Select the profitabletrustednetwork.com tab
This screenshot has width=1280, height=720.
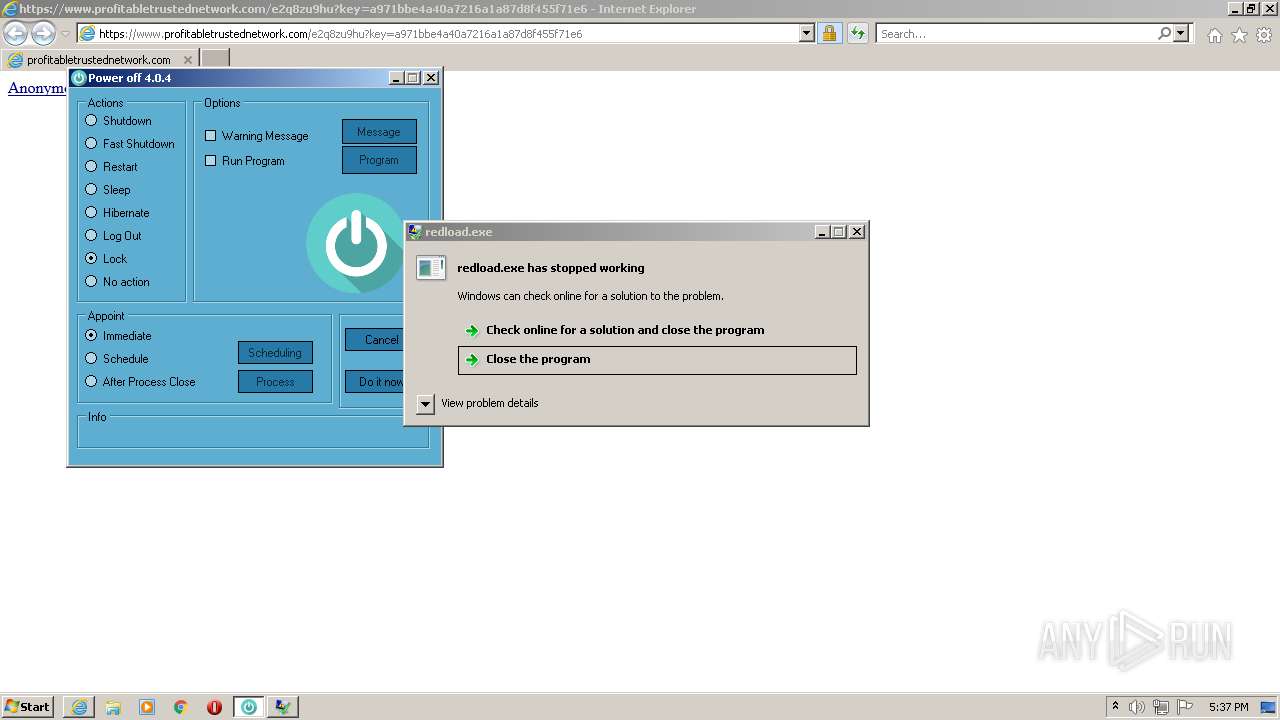point(98,60)
